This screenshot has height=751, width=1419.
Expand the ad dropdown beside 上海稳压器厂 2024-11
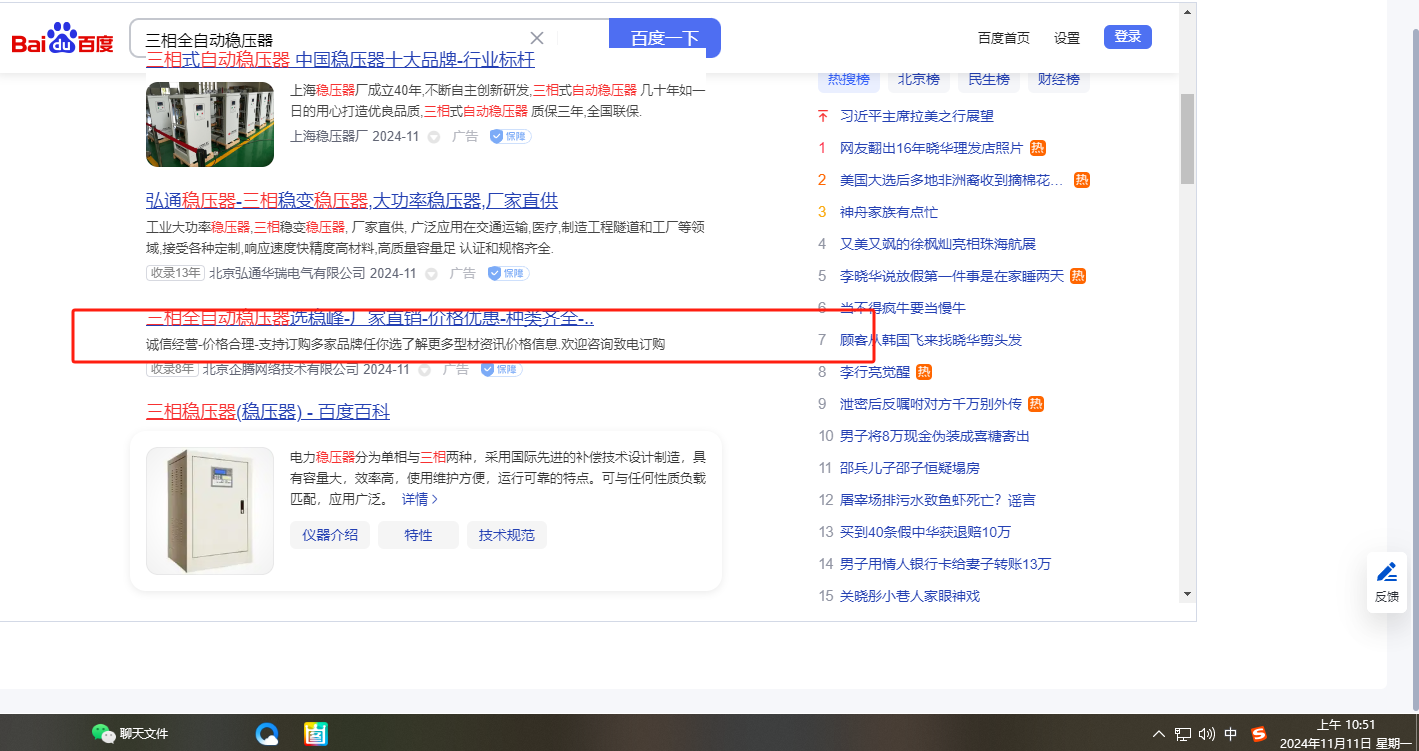click(434, 137)
